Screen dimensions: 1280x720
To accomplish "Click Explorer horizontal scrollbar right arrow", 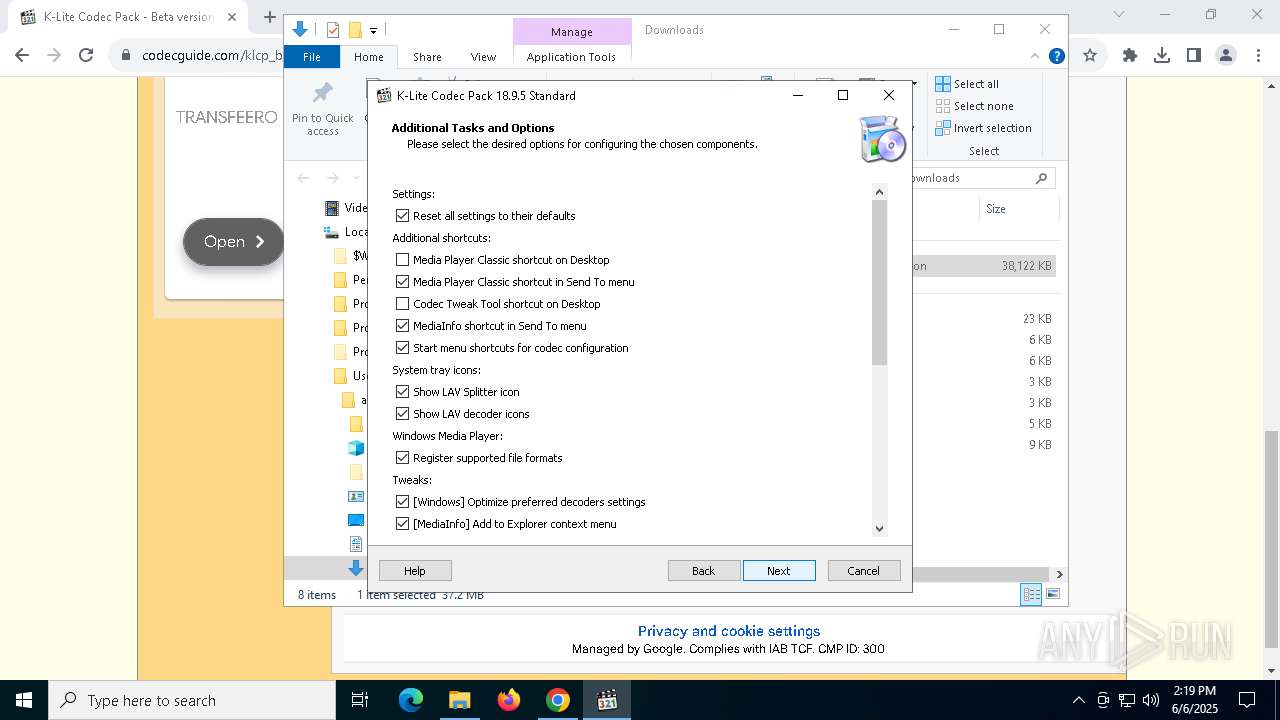I will (x=1059, y=574).
